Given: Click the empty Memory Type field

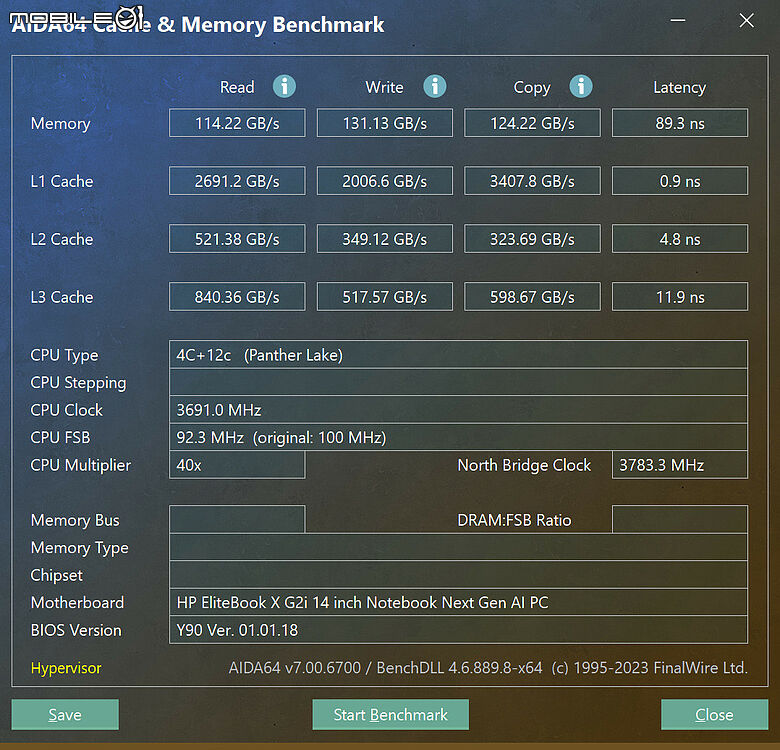Looking at the screenshot, I should tap(459, 547).
